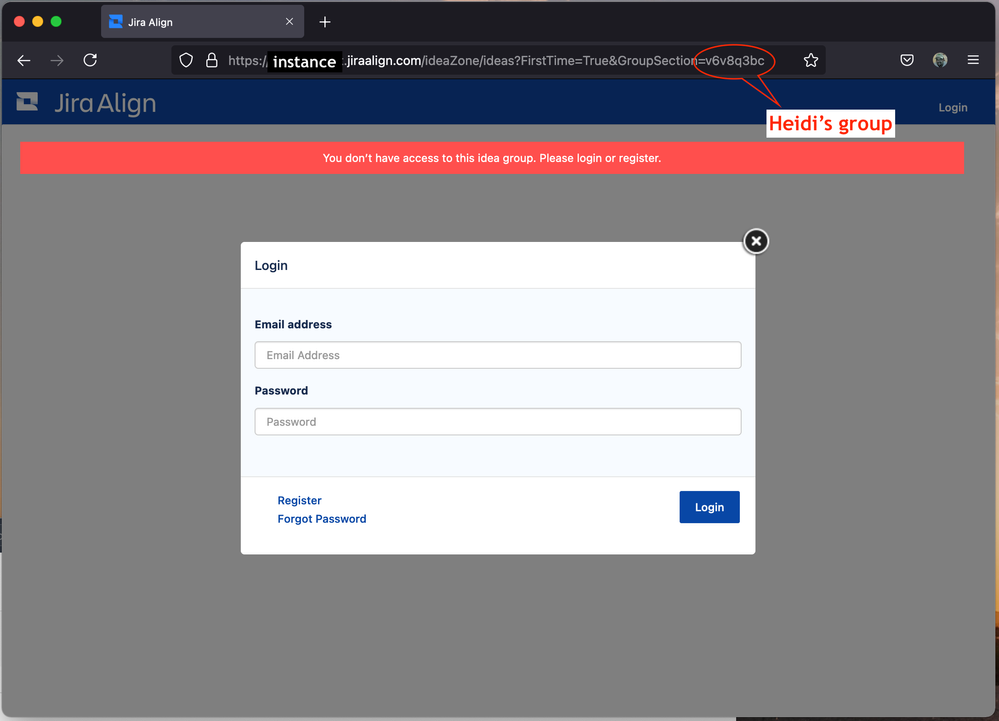Close the Jira Align browser tab

pyautogui.click(x=289, y=22)
